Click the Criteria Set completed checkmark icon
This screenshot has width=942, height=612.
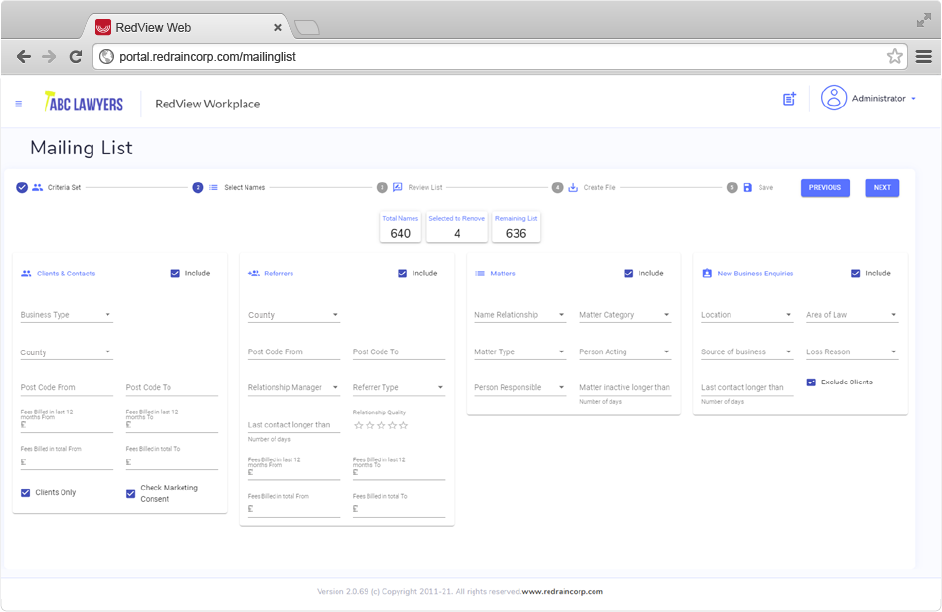pyautogui.click(x=22, y=187)
